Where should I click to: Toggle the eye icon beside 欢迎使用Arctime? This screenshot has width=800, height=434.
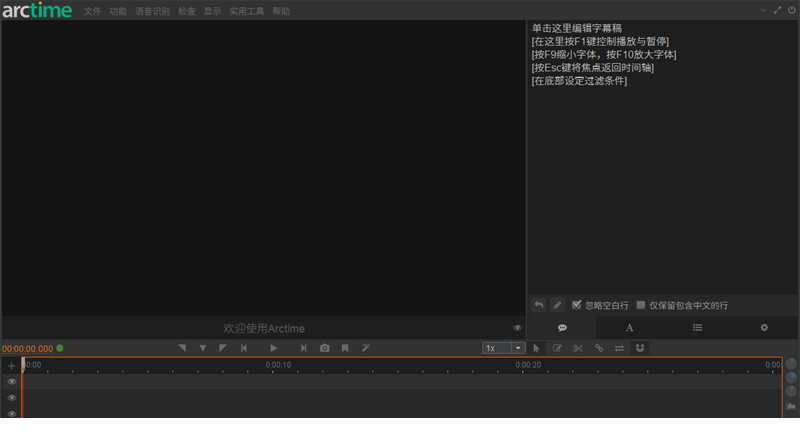click(517, 328)
